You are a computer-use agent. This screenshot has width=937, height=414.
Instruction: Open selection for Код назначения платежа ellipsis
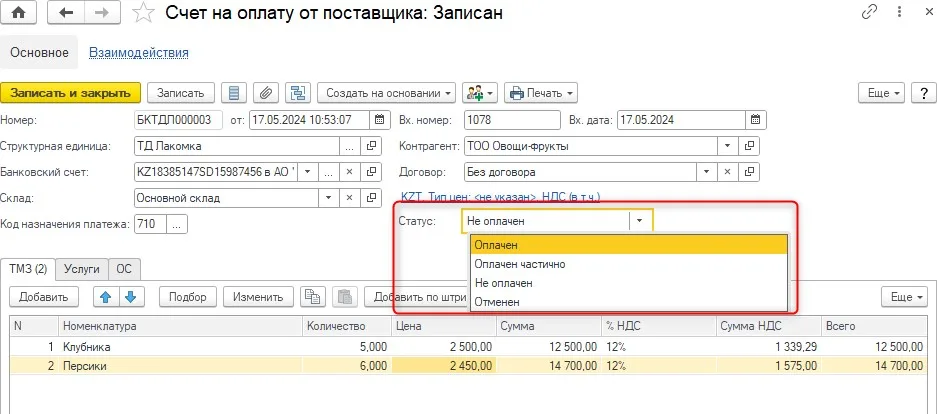177,224
